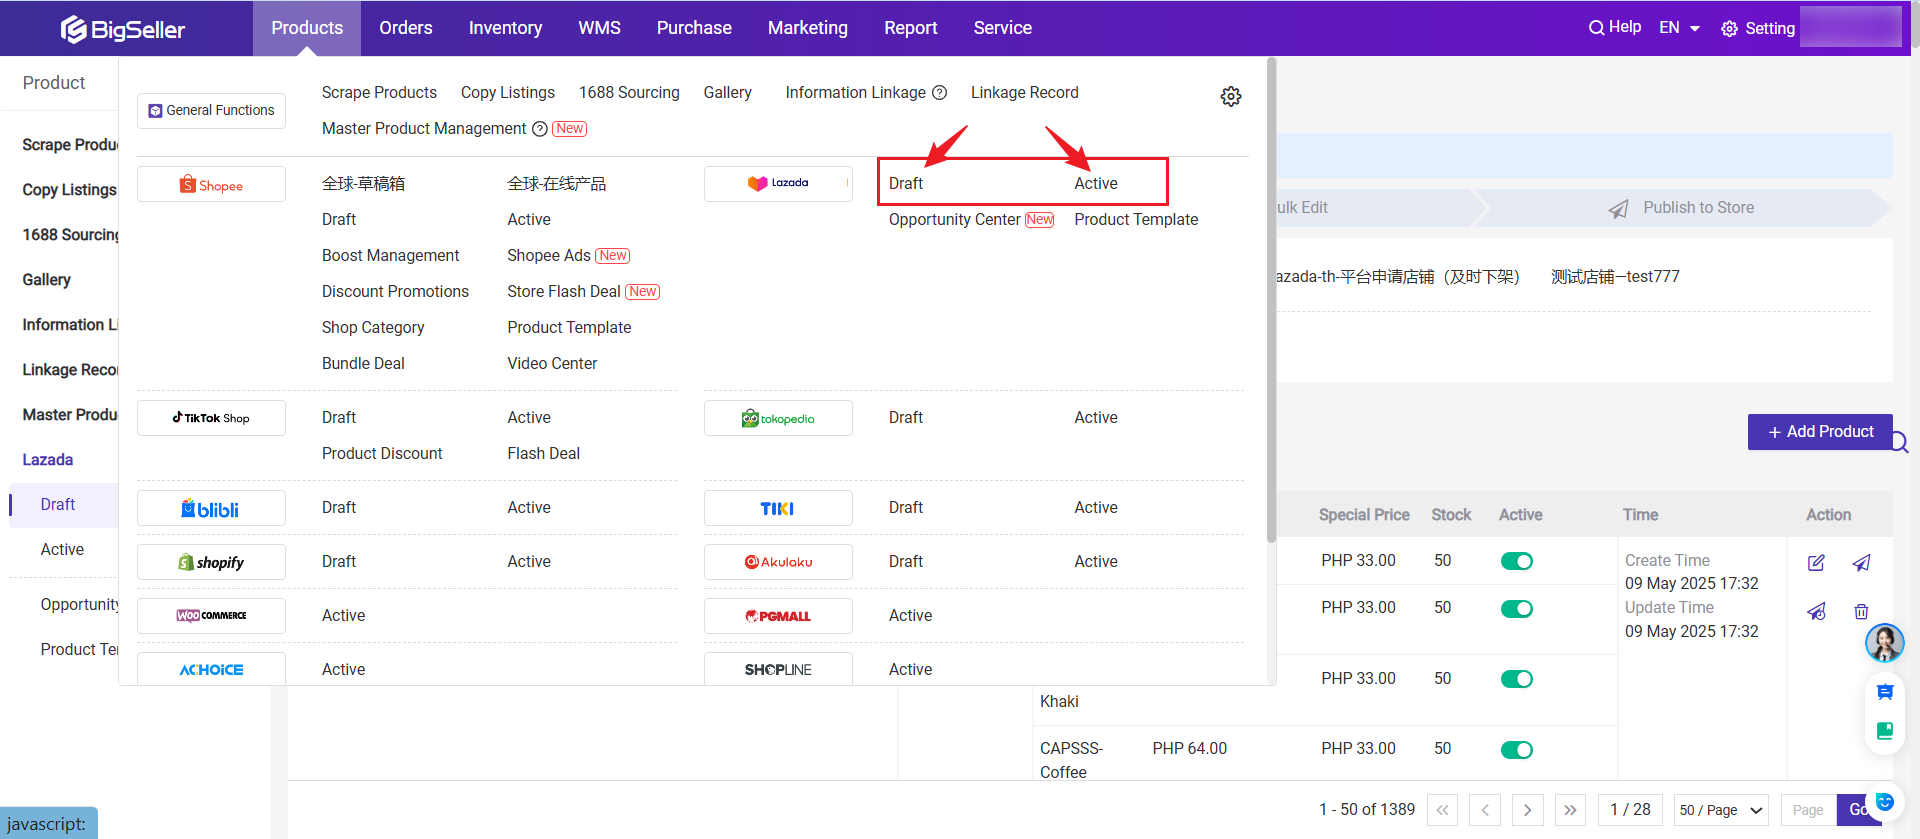The width and height of the screenshot is (1920, 839).
Task: Click the Page number input field
Action: click(1807, 810)
